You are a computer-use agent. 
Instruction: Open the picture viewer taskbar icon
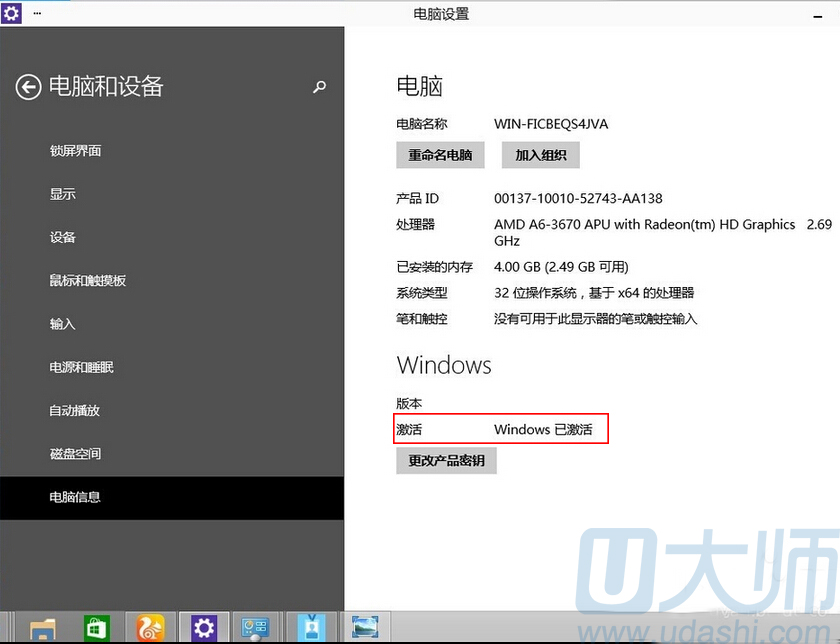pyautogui.click(x=364, y=628)
